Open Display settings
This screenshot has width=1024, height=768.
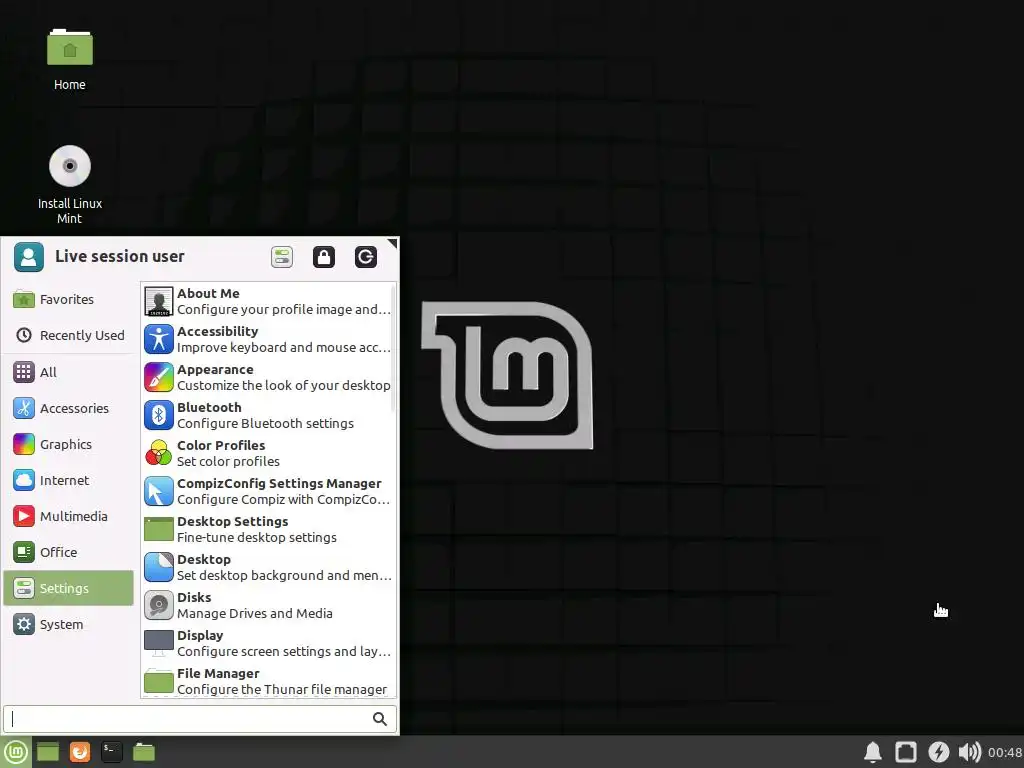(268, 643)
